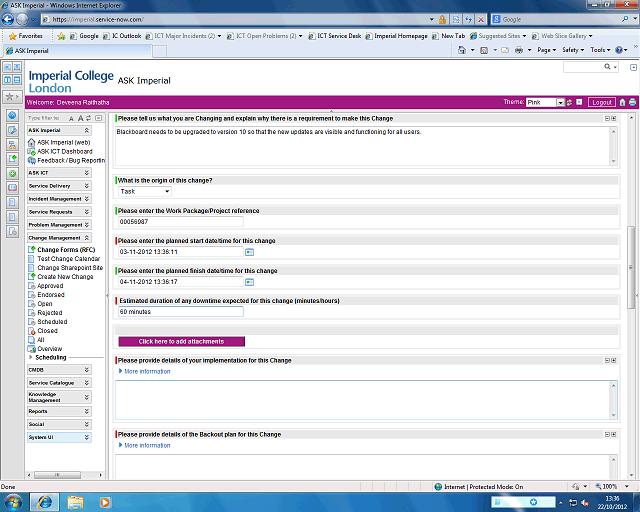
Task: Open the IE Safety menu
Action: coord(572,50)
